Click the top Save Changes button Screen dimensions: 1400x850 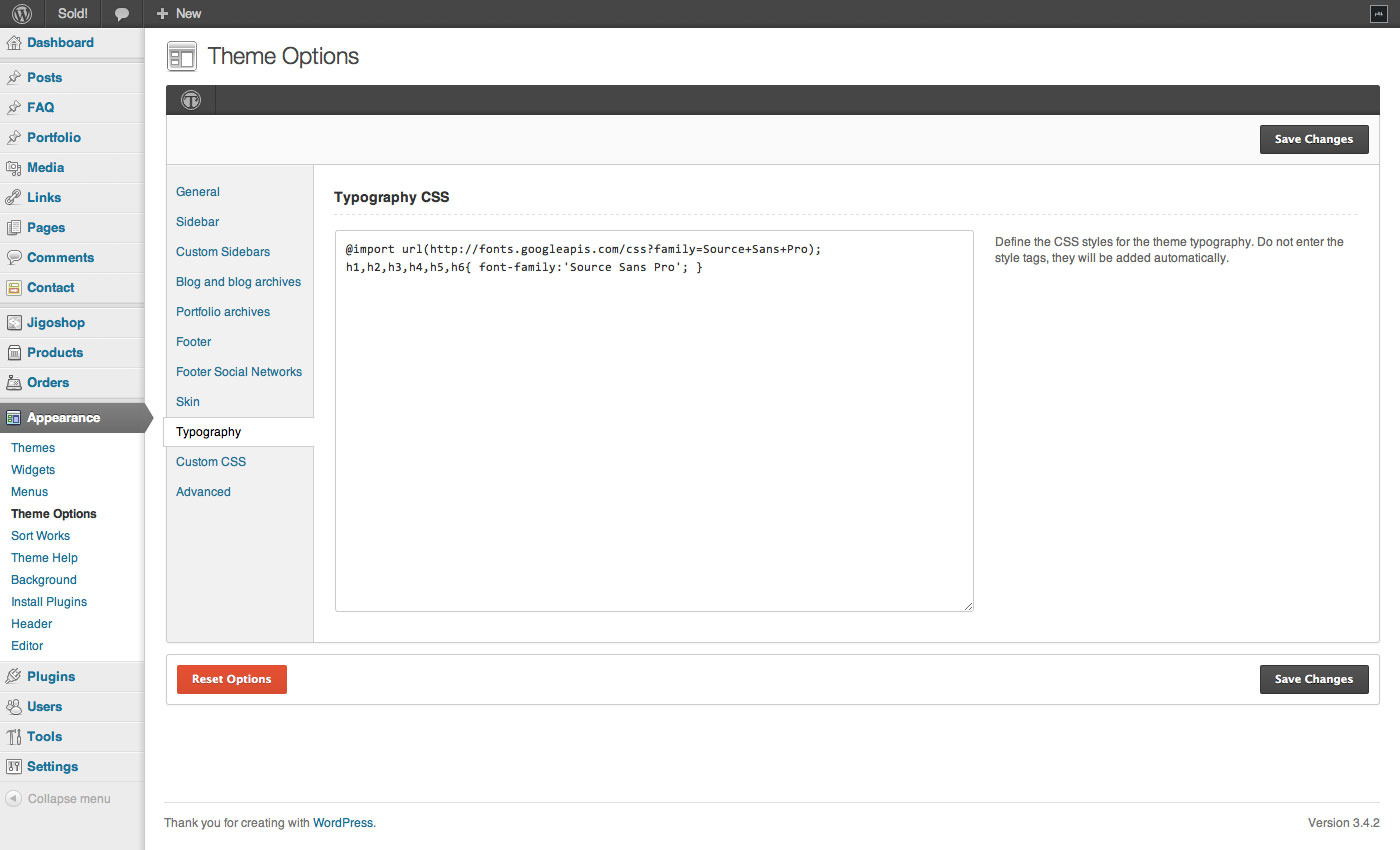point(1313,139)
